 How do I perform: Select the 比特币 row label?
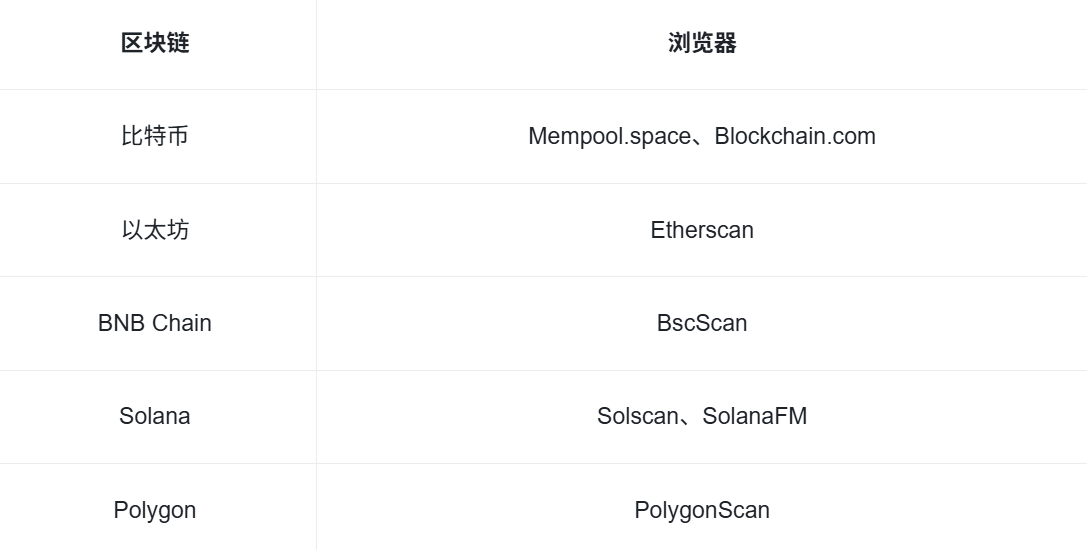click(155, 136)
